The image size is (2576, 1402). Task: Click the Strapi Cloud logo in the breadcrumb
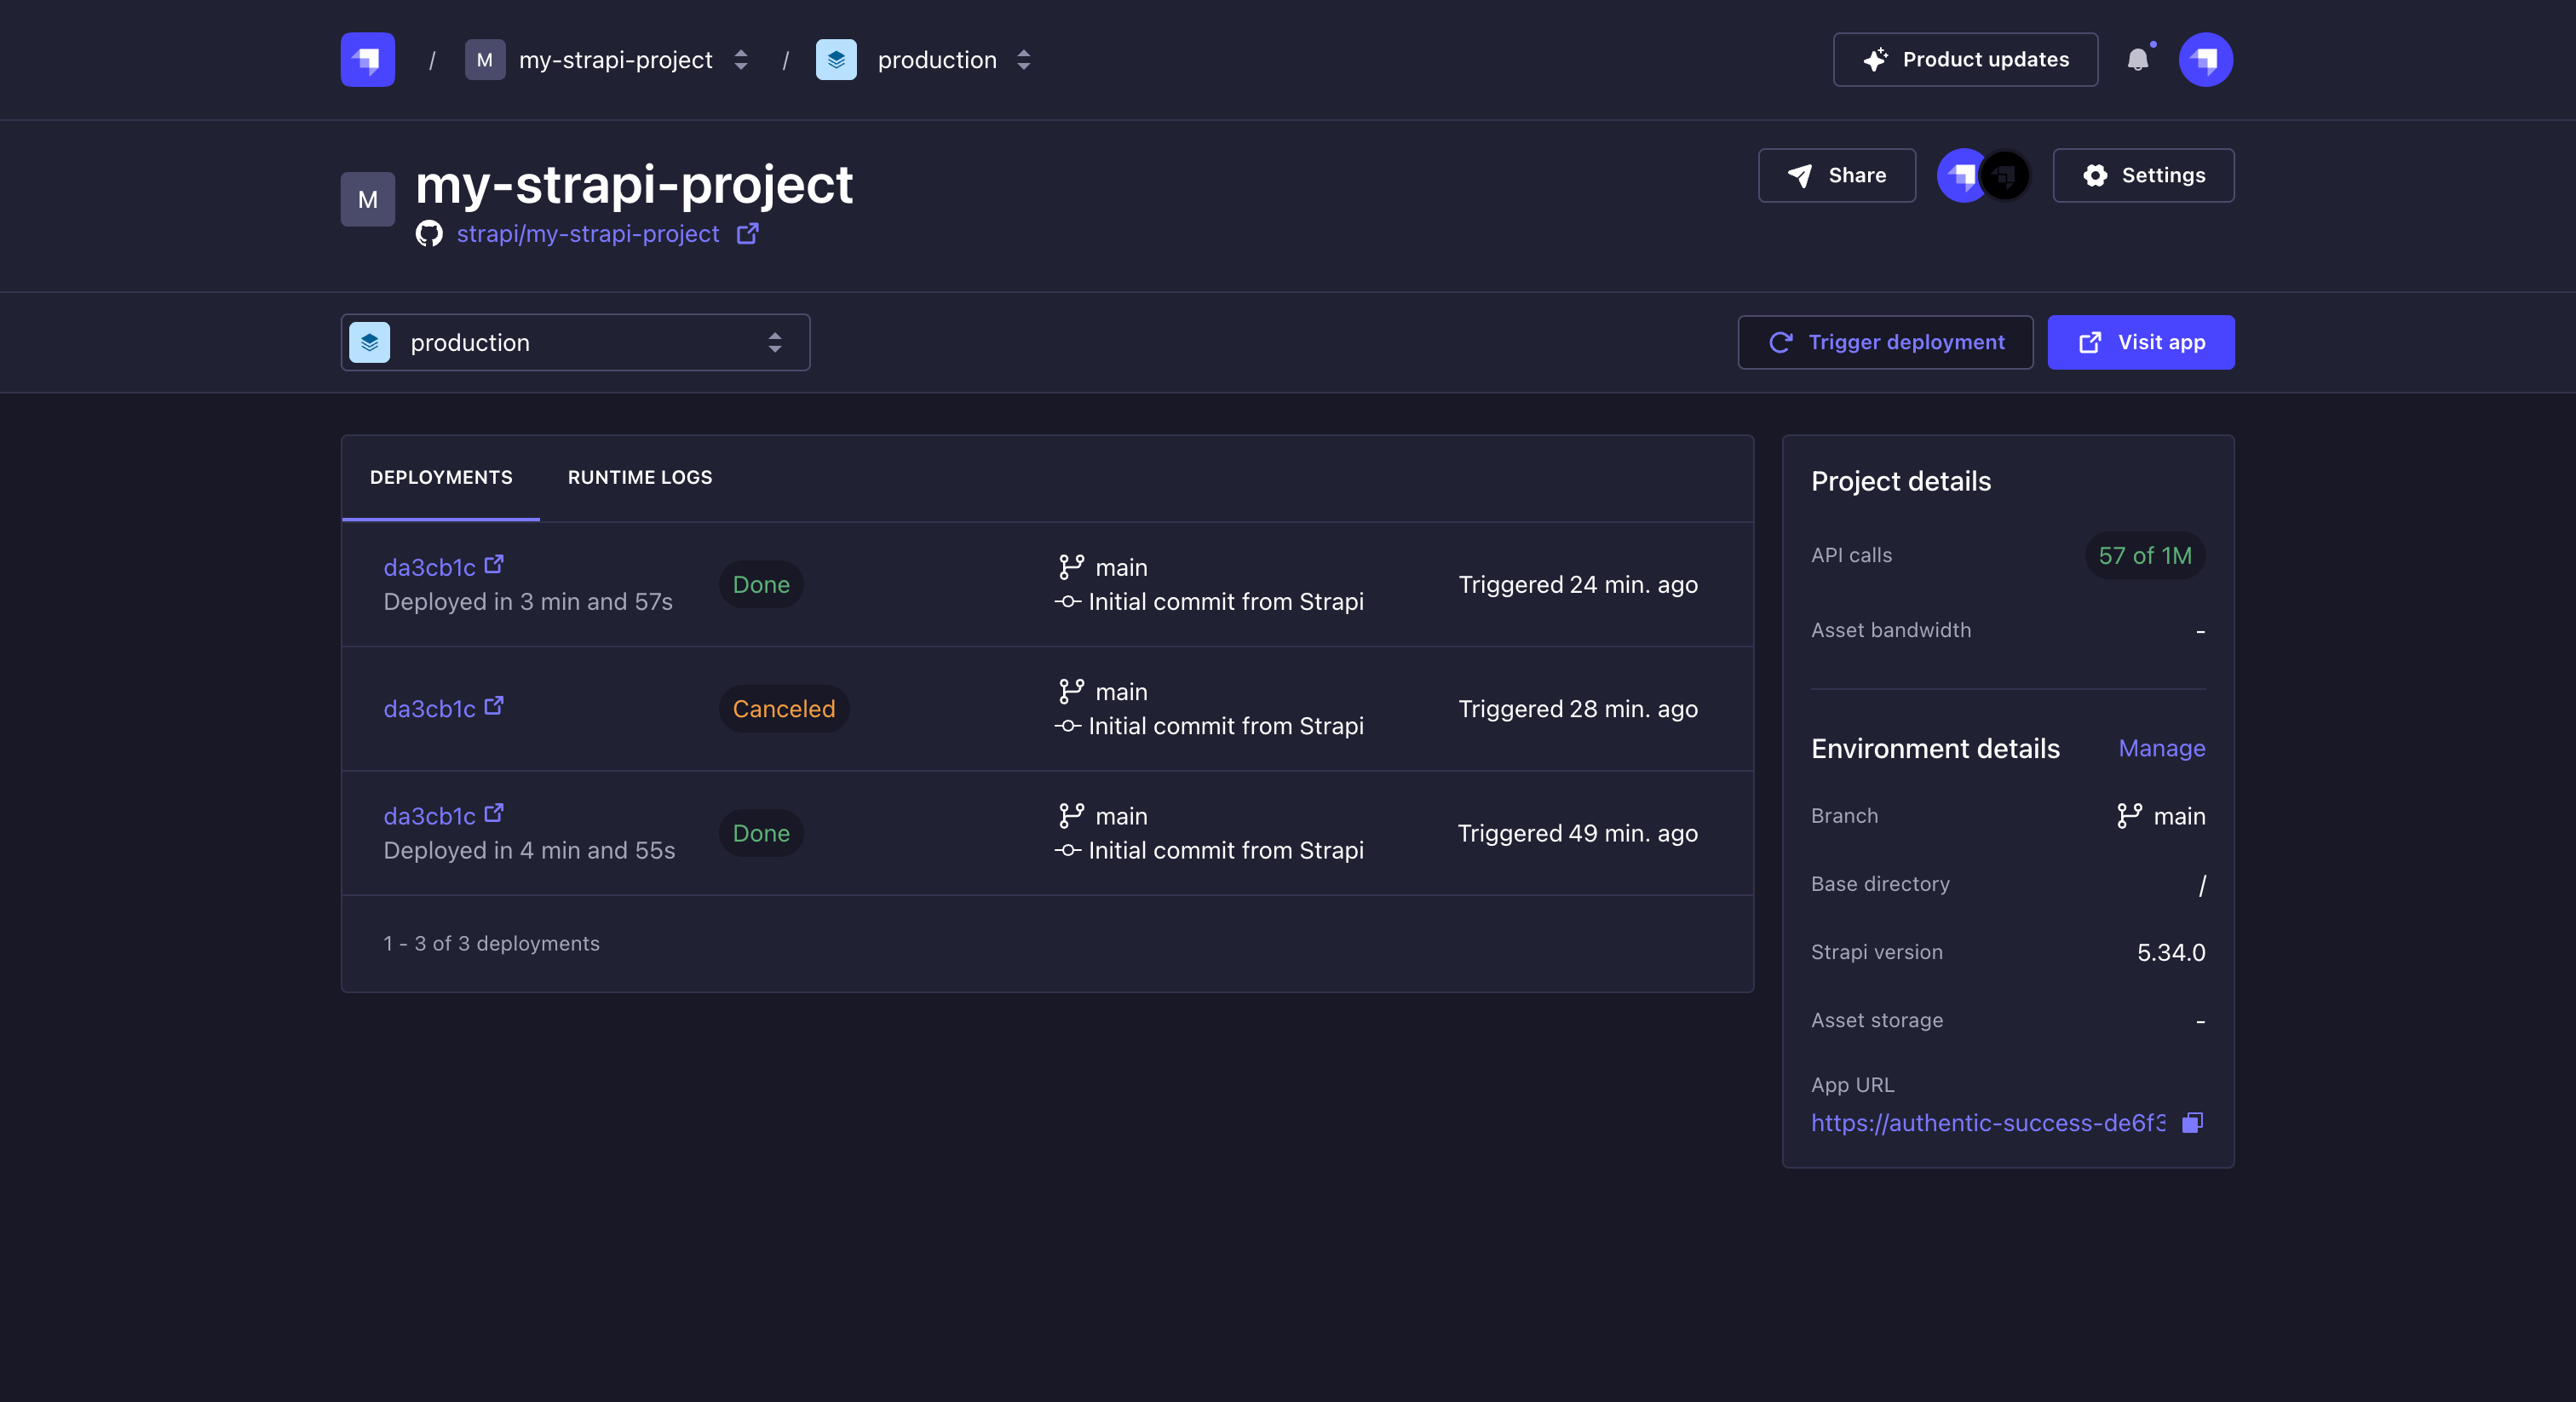(366, 59)
